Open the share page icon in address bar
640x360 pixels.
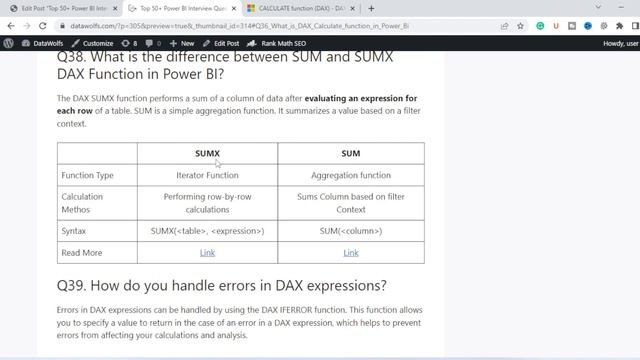[x=504, y=26]
